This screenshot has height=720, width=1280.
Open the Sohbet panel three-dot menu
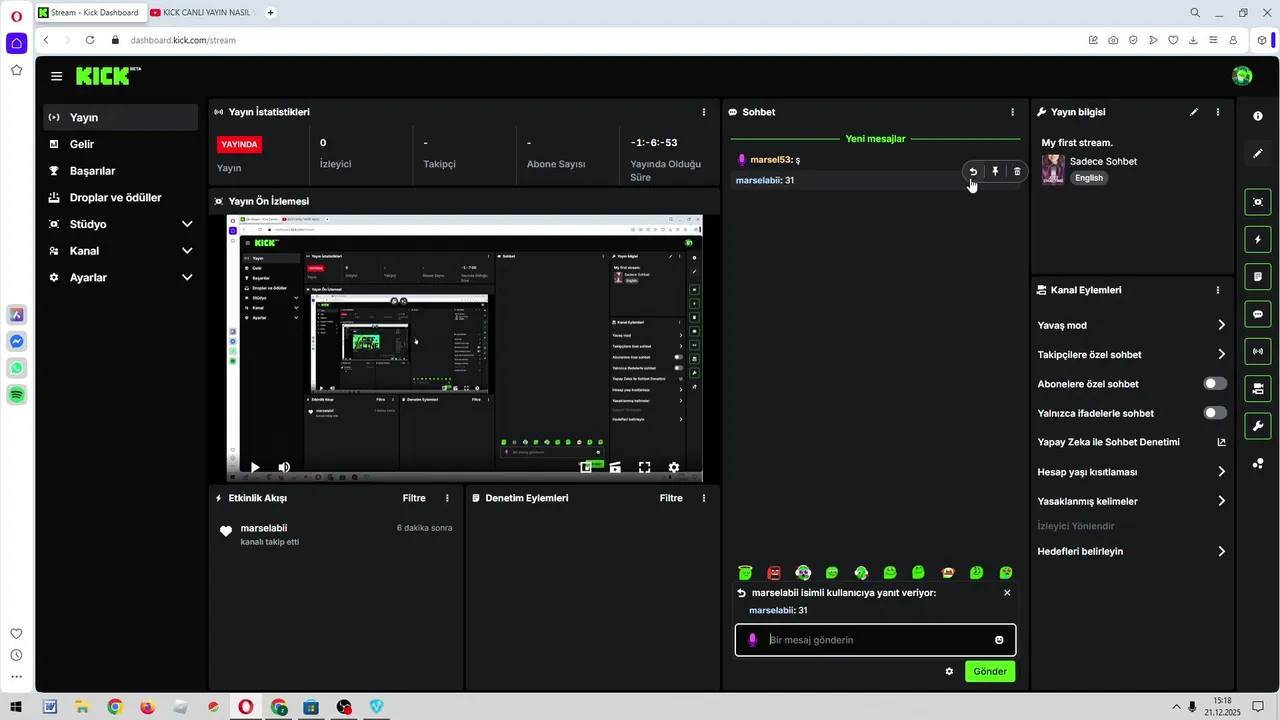pos(1012,112)
